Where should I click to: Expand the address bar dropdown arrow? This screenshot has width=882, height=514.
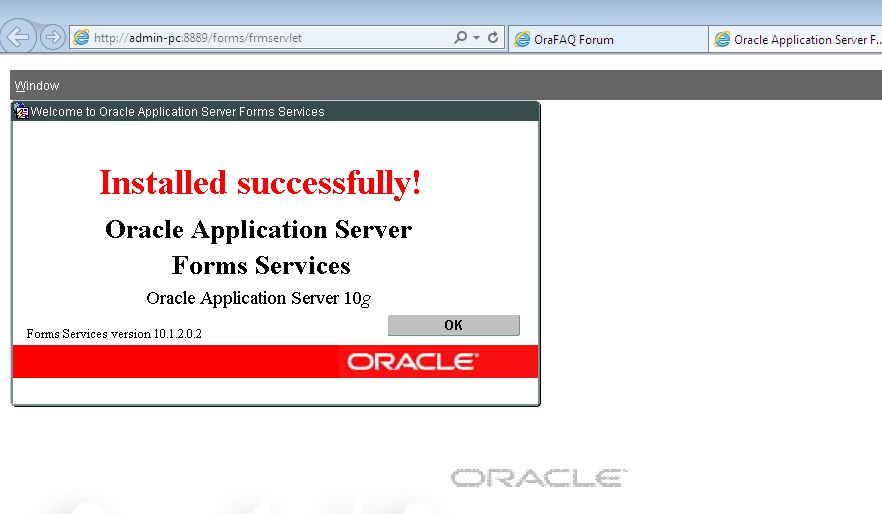pos(476,38)
